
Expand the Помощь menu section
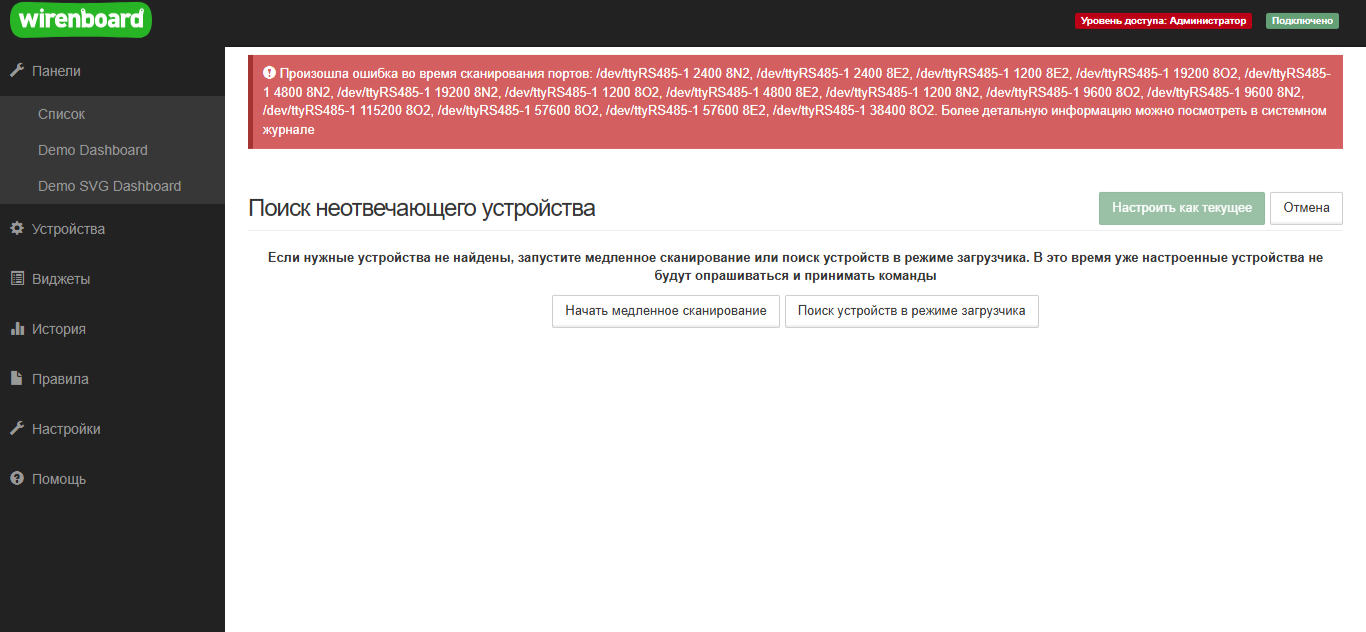pos(59,479)
